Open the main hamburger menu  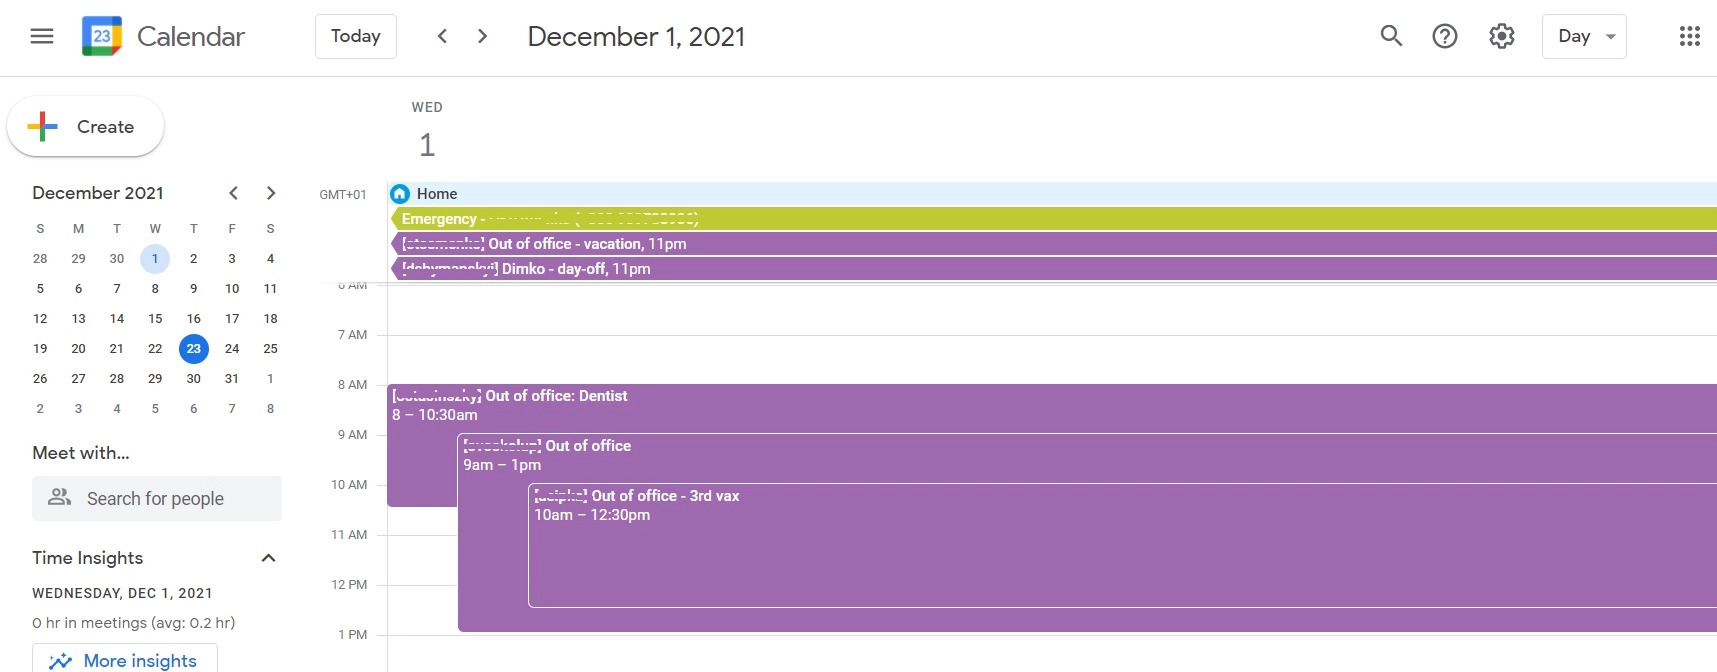pos(41,35)
